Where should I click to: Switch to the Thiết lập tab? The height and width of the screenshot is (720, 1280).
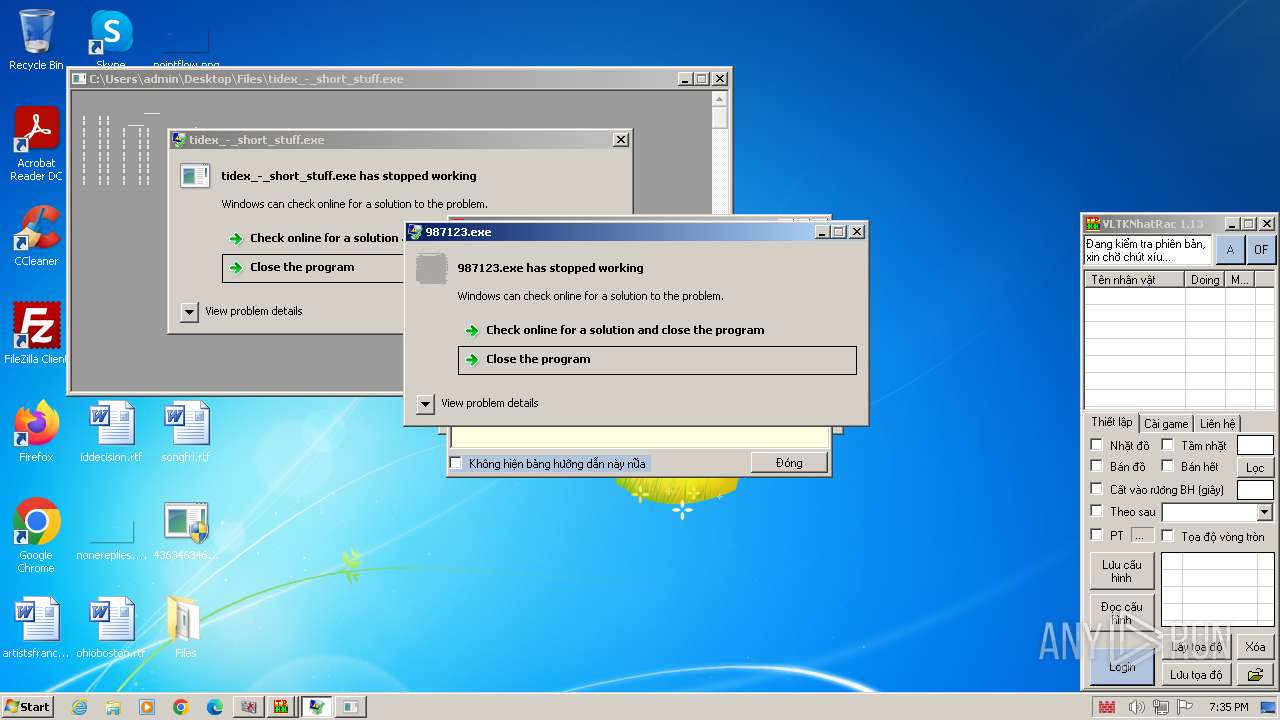click(1111, 422)
